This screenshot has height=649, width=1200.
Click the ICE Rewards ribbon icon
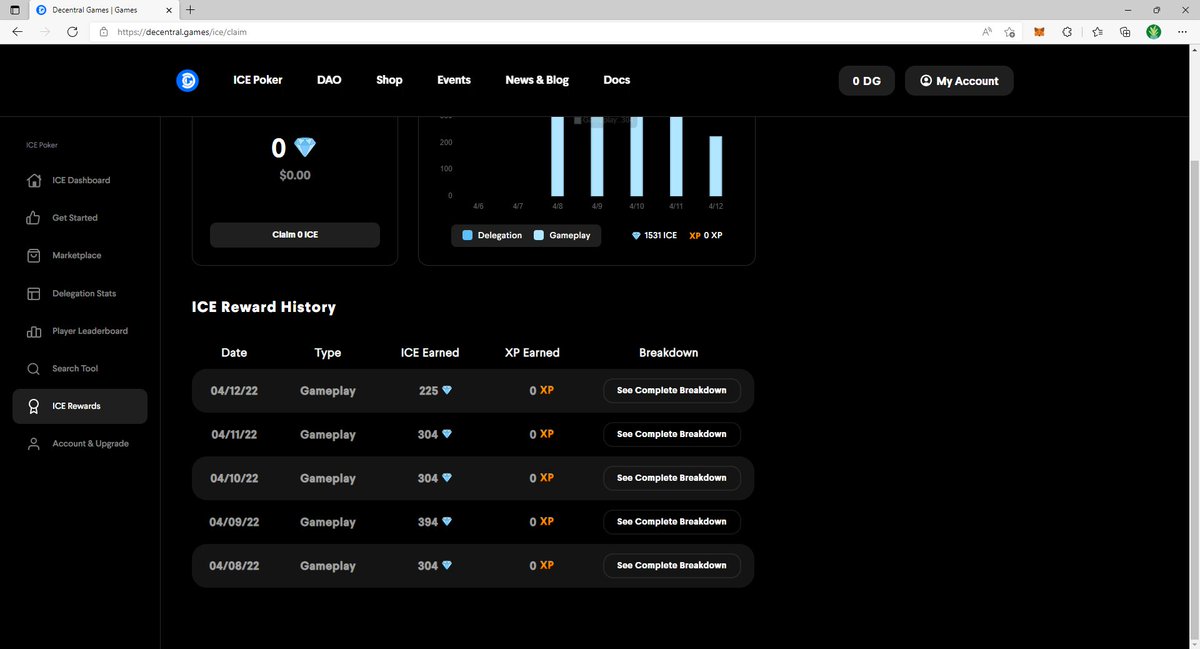[33, 406]
